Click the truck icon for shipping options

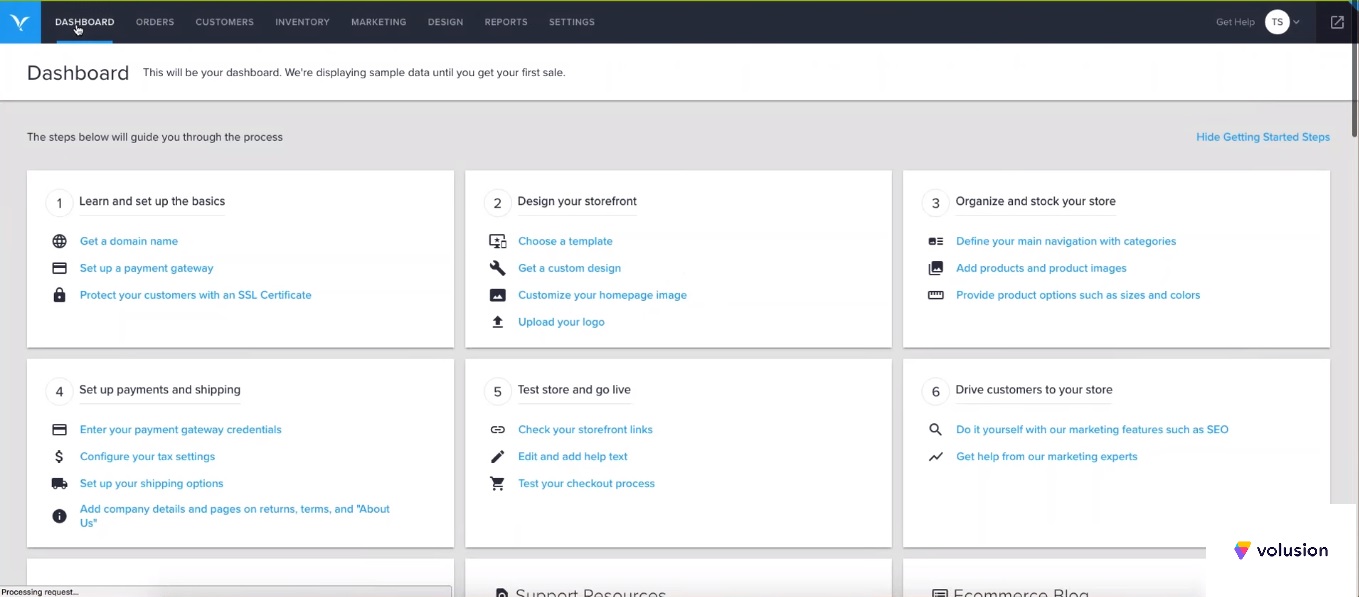tap(59, 483)
